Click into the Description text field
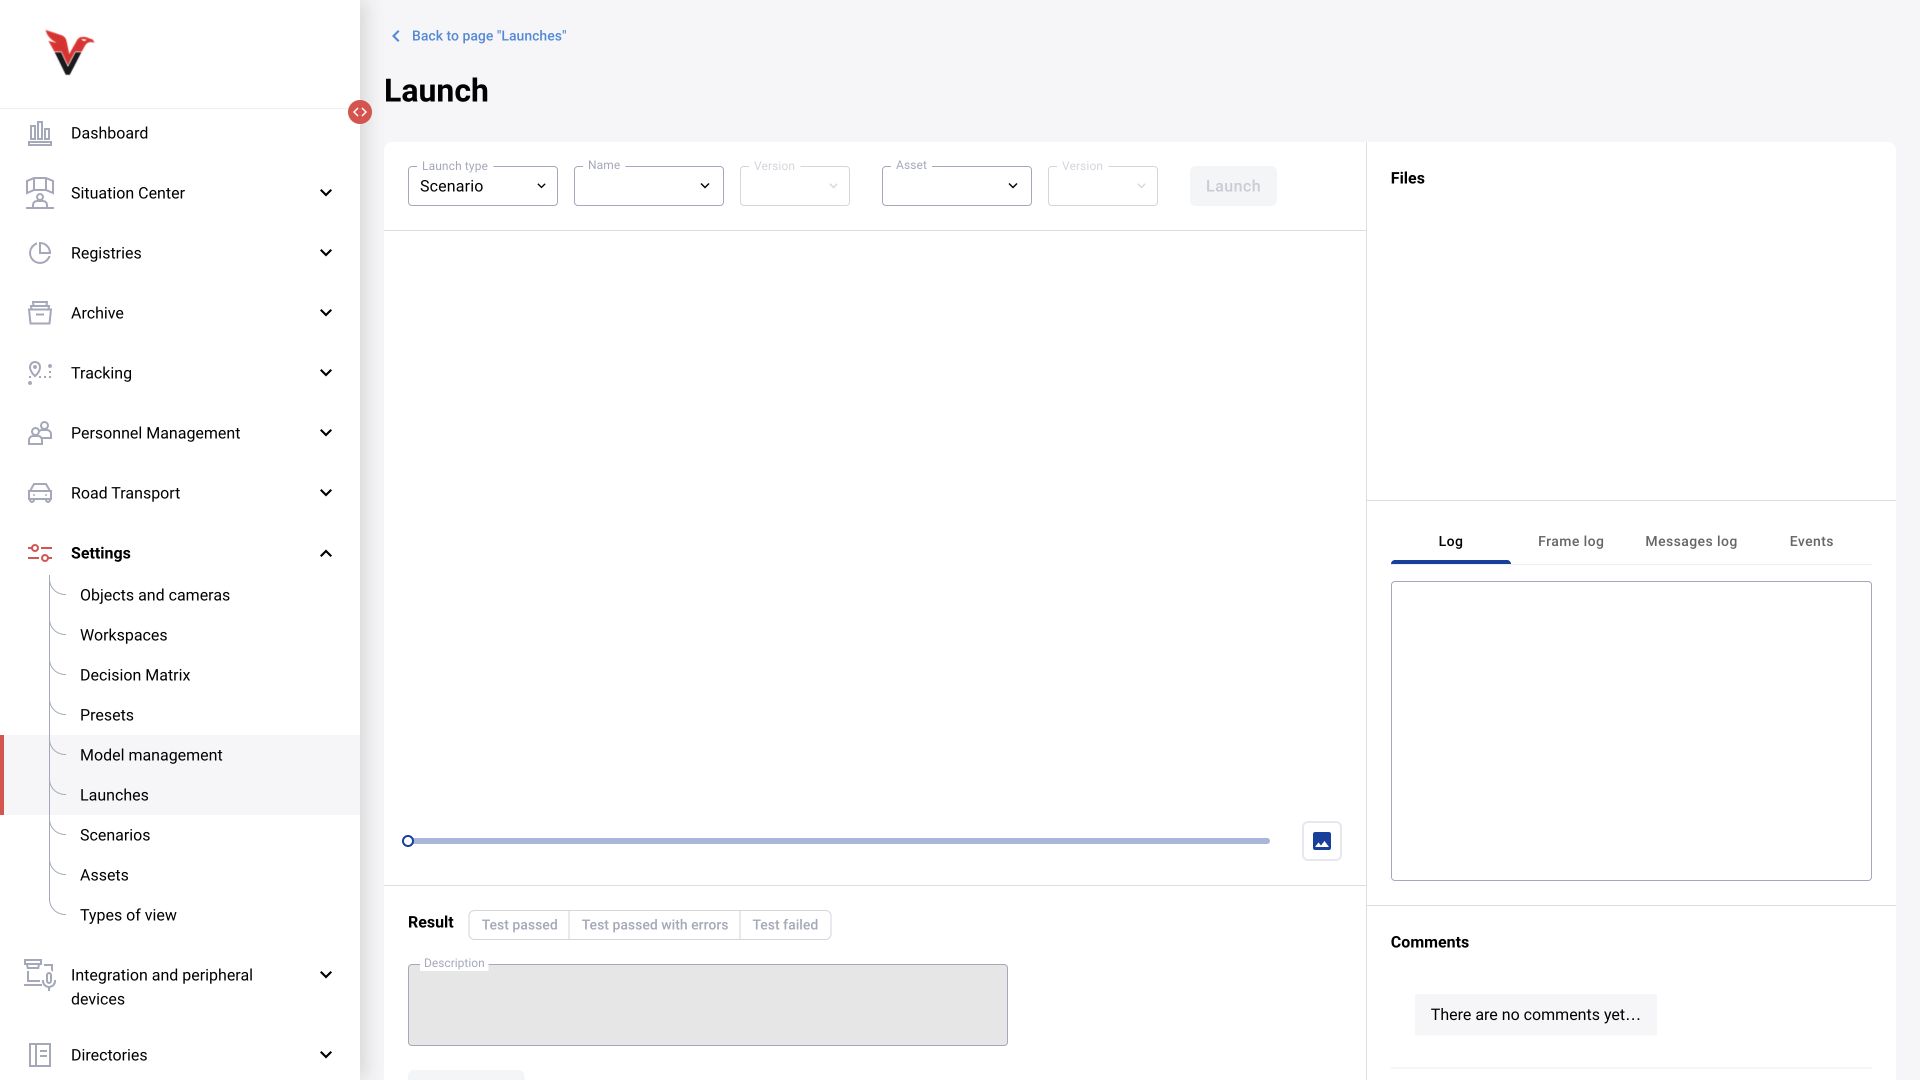 pyautogui.click(x=708, y=1005)
